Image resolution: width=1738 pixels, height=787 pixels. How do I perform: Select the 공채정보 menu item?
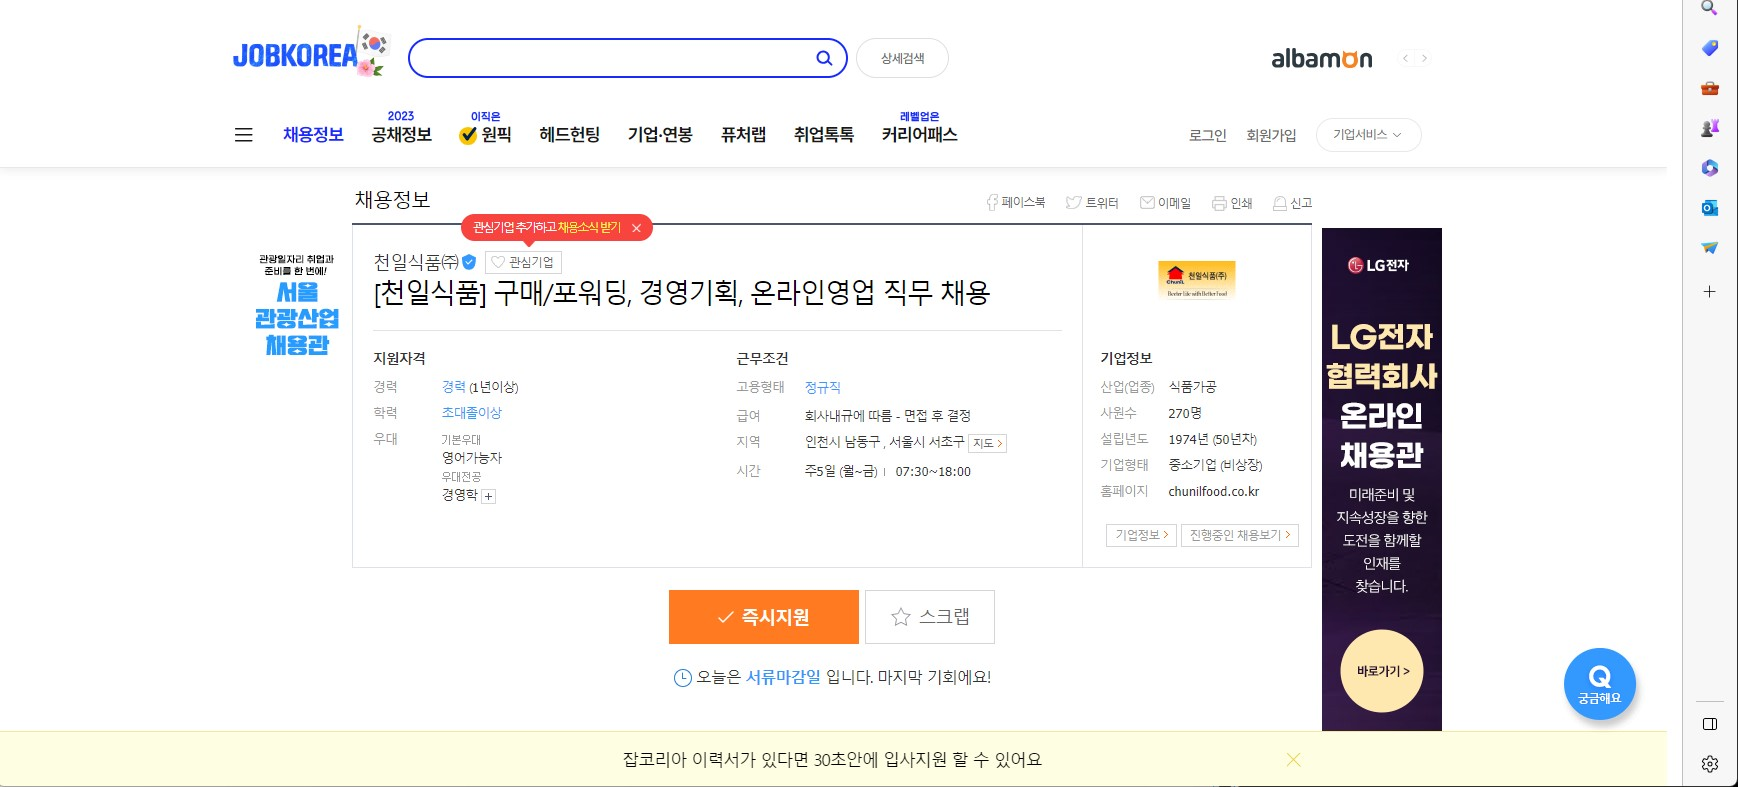(401, 134)
